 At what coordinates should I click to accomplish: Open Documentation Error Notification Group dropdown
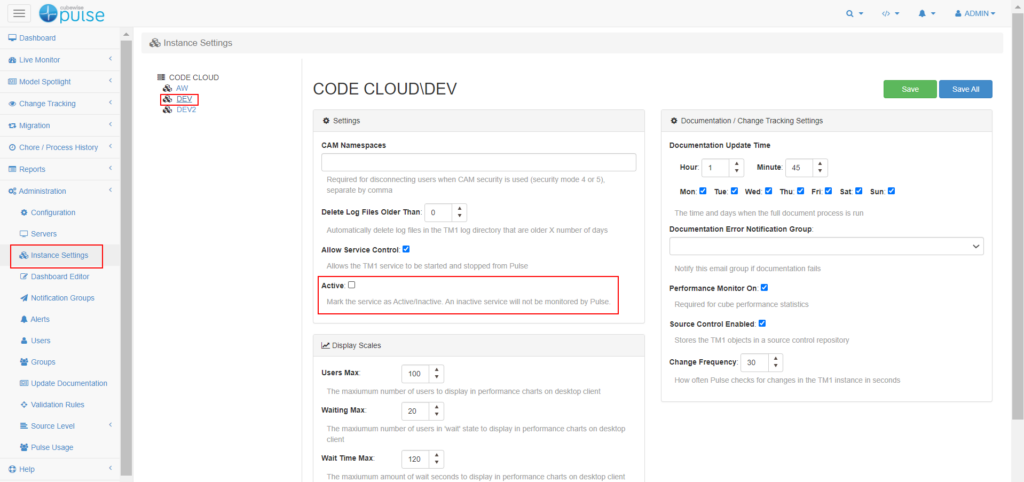(826, 246)
